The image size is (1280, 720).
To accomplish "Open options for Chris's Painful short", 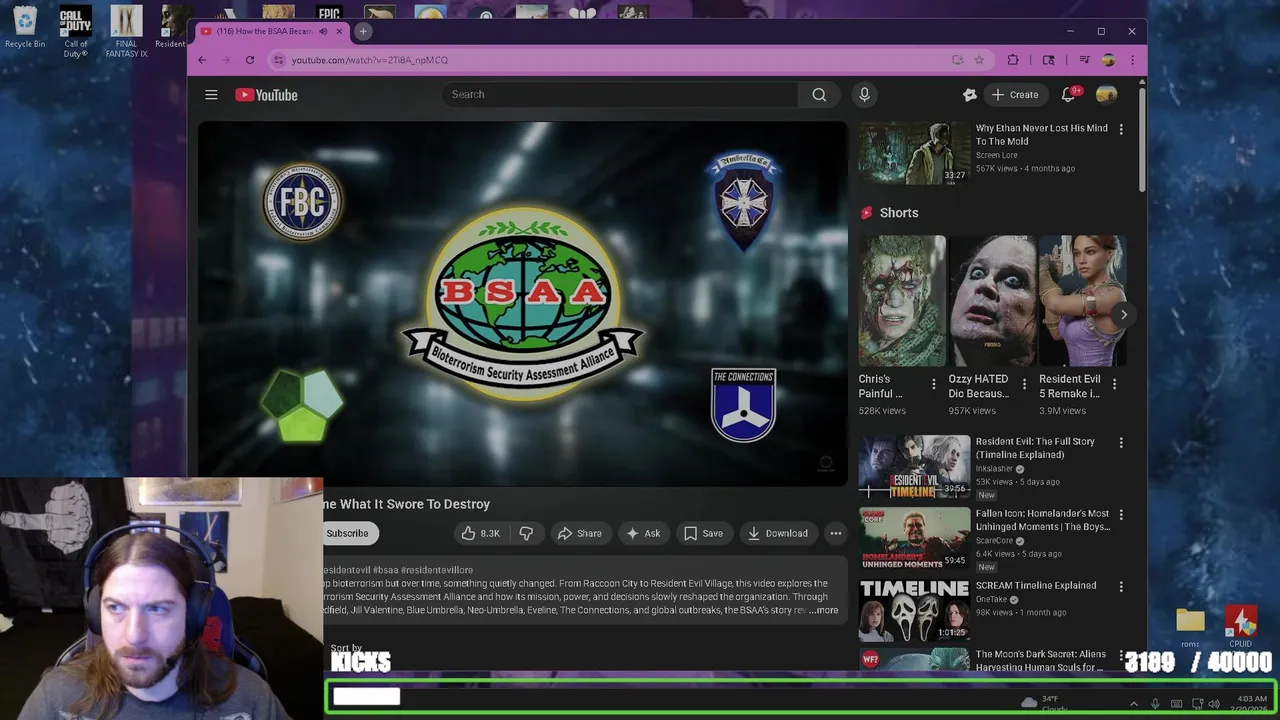I will point(934,384).
